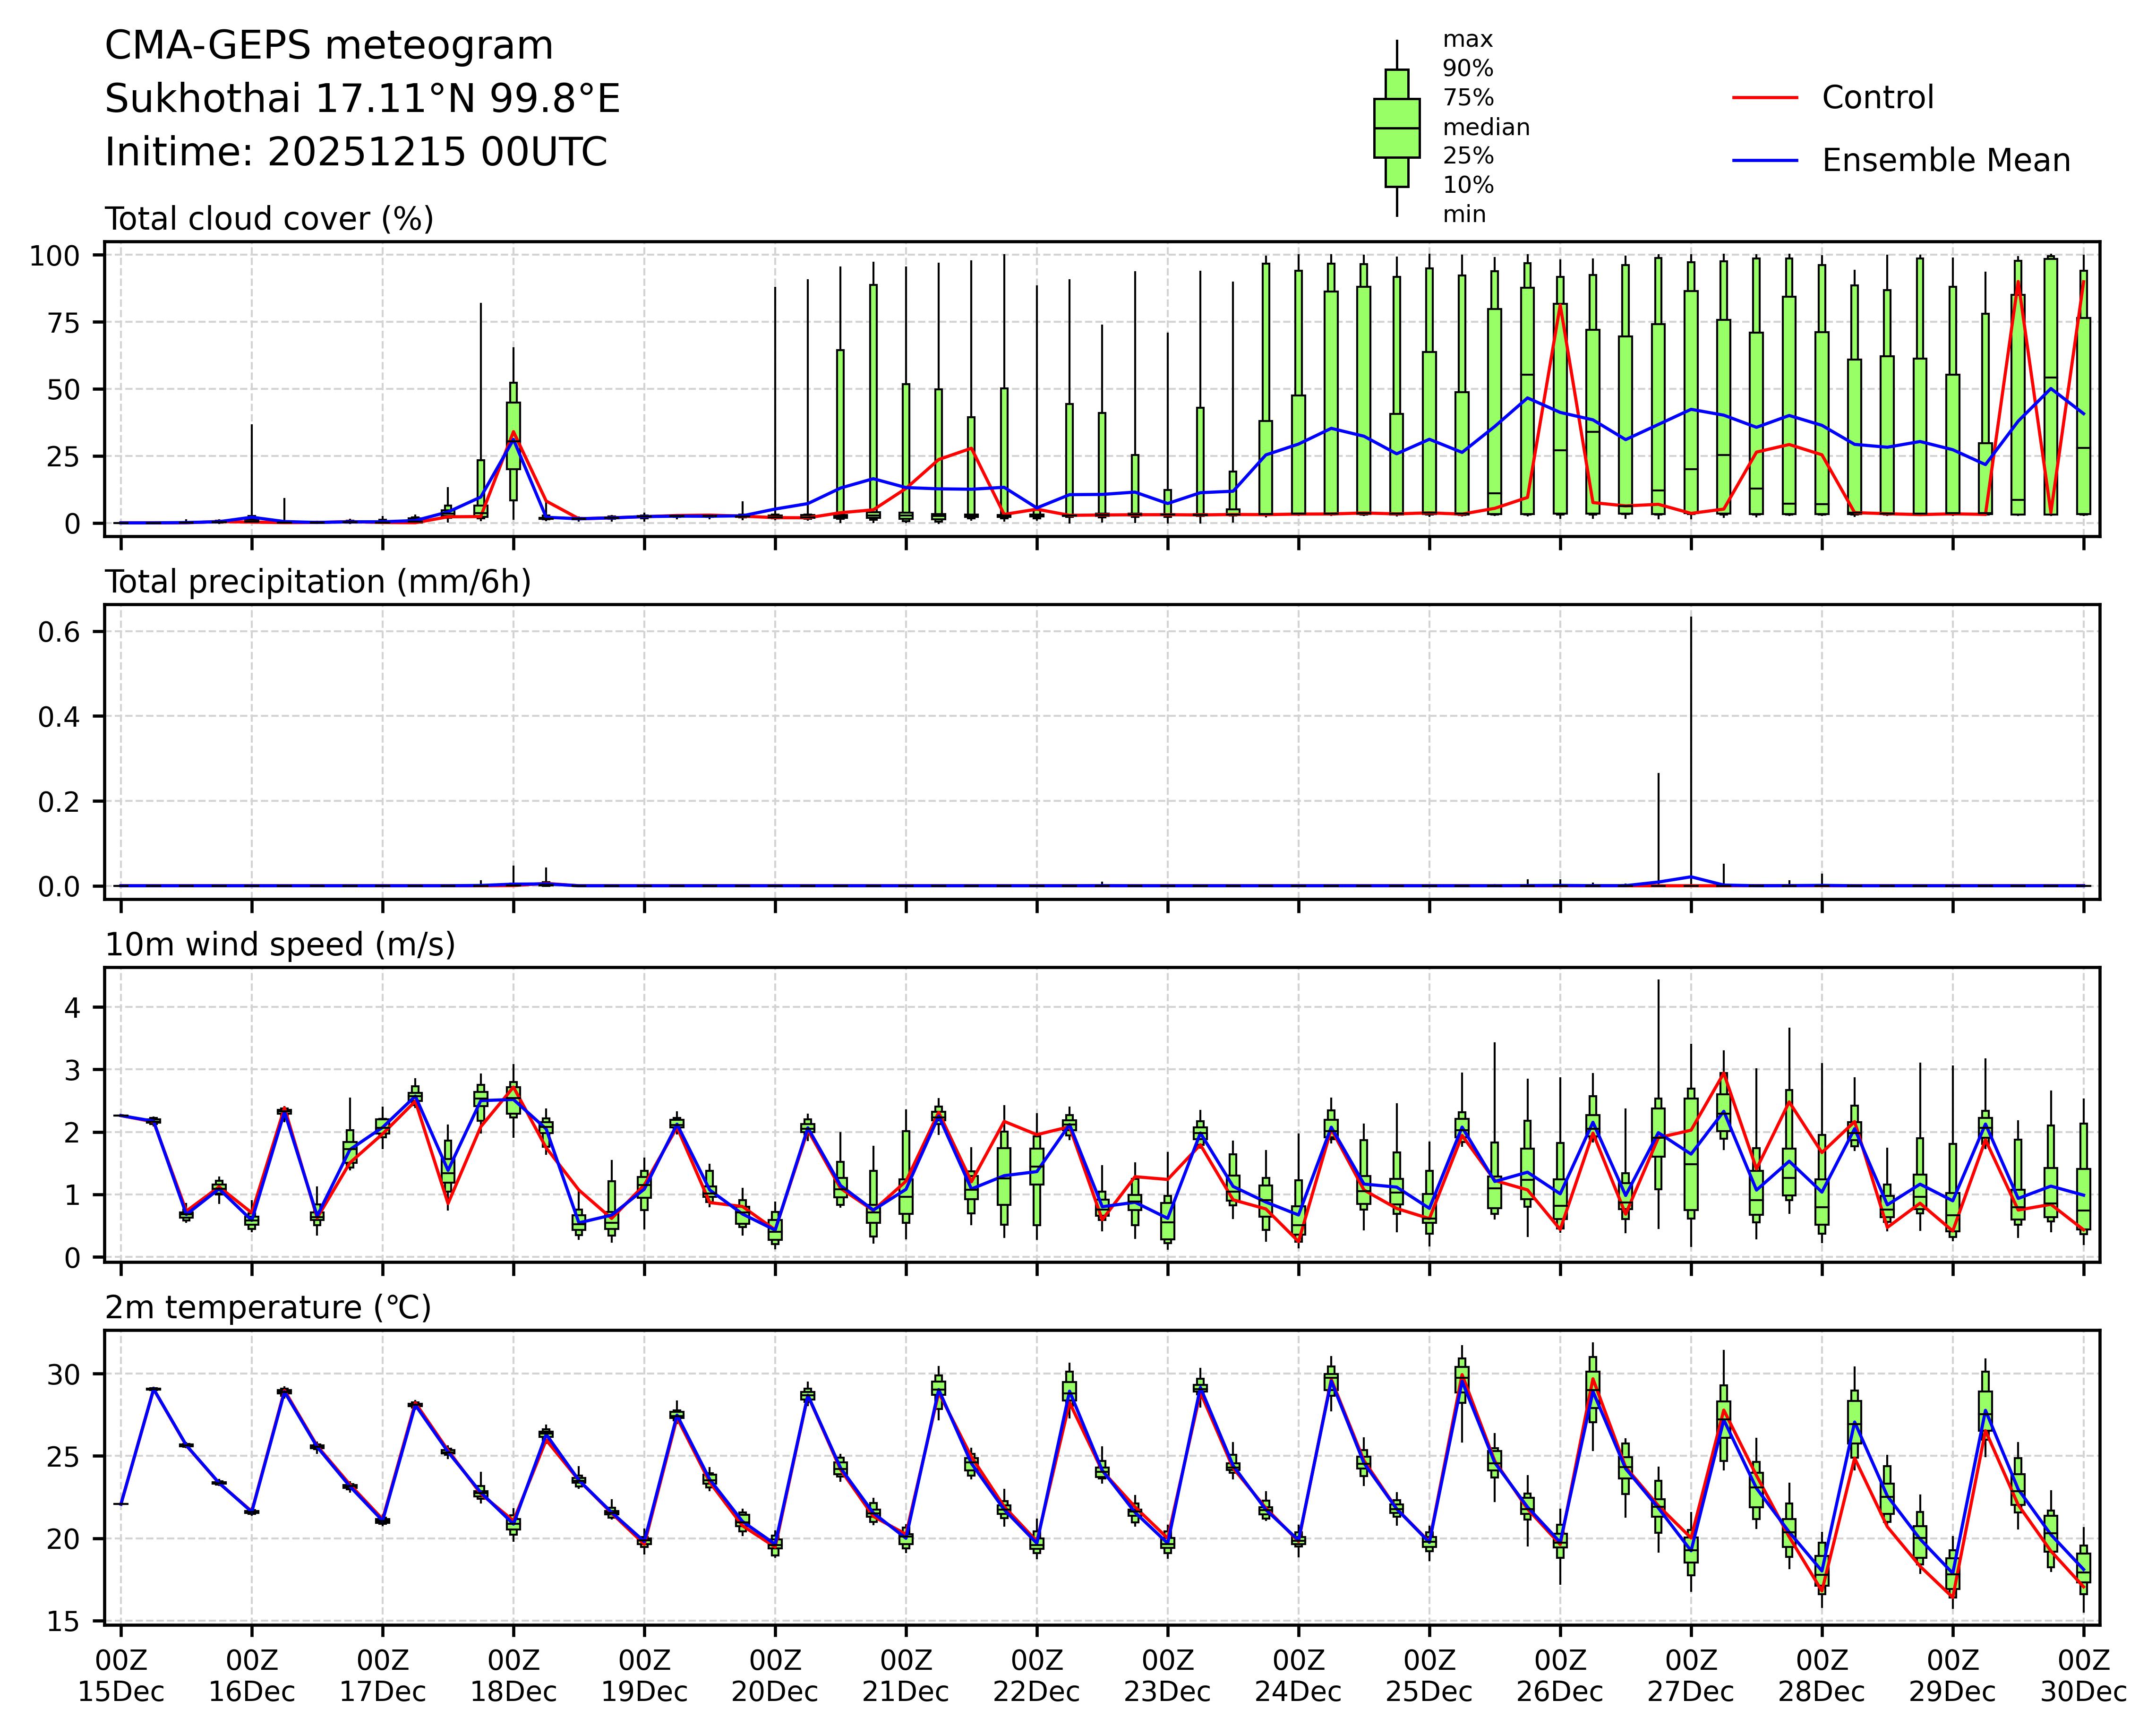
Task: Click the red Control legend line
Action: tap(1764, 98)
